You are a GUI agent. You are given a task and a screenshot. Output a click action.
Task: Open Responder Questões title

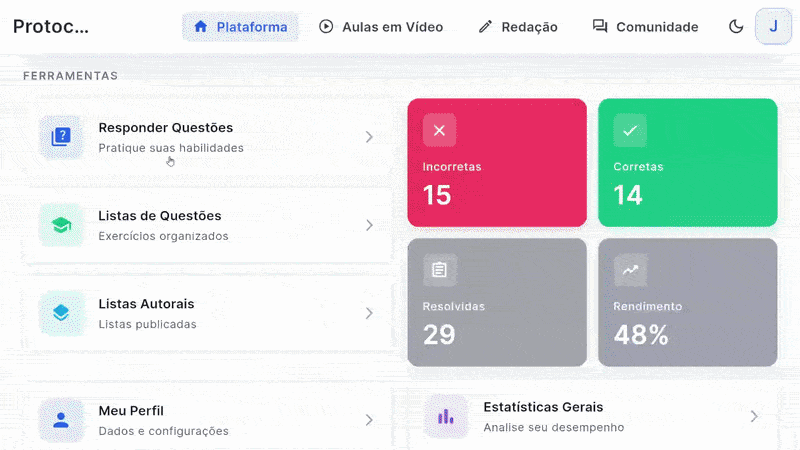coord(166,128)
